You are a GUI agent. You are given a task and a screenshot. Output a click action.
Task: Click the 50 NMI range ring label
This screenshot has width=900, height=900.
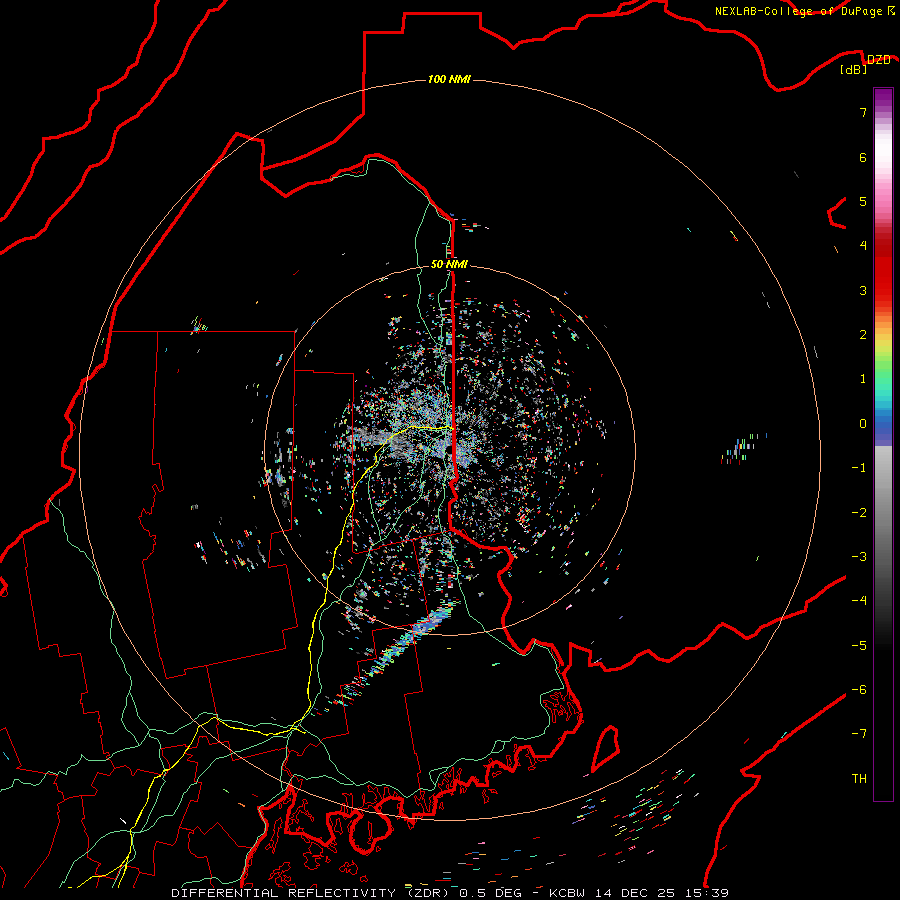tap(449, 264)
